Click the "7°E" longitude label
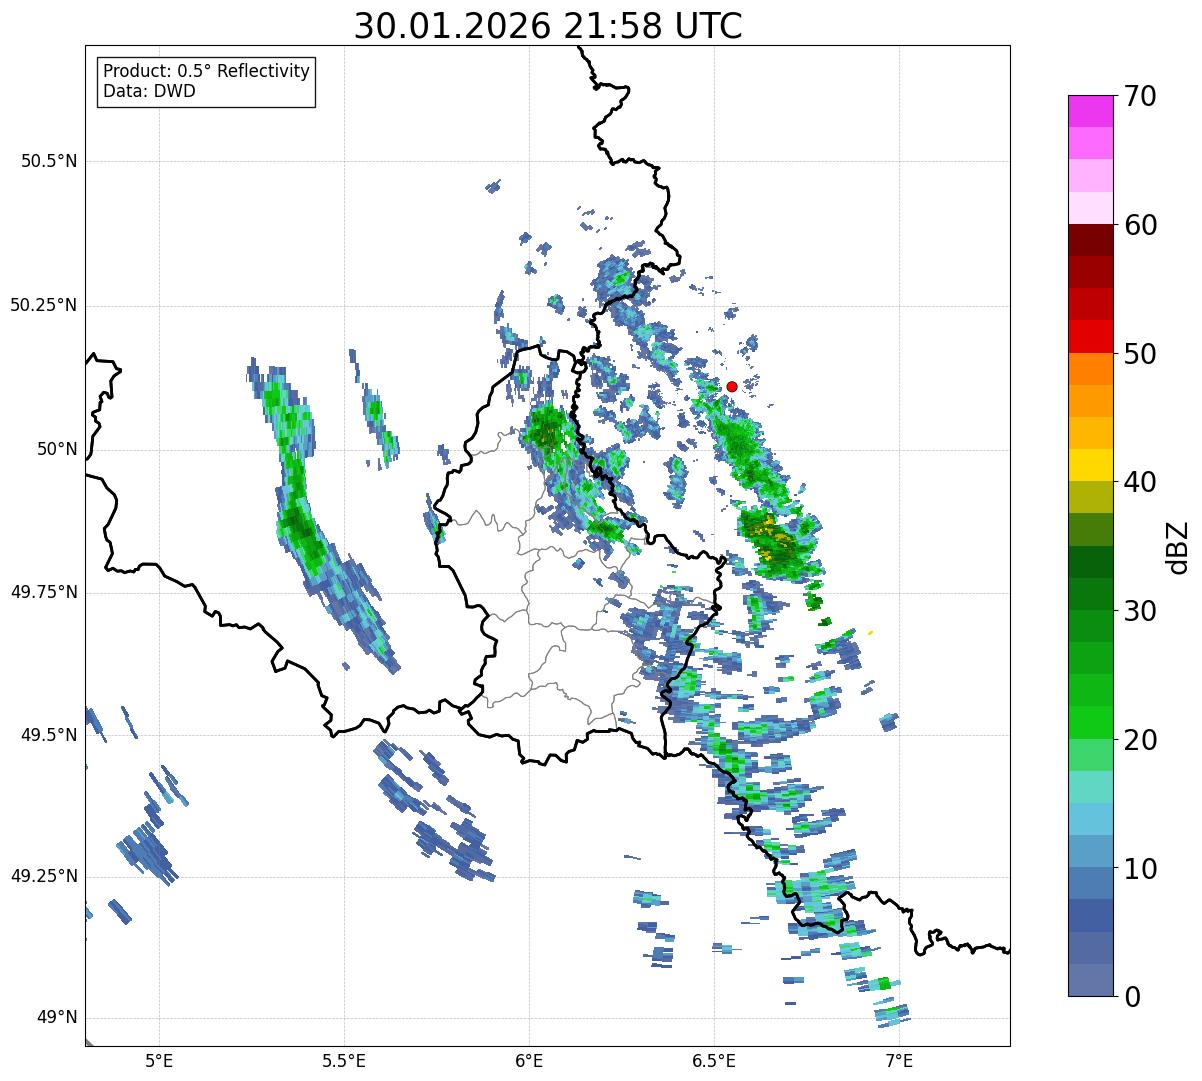Screen dimensions: 1202x1081 (899, 1060)
